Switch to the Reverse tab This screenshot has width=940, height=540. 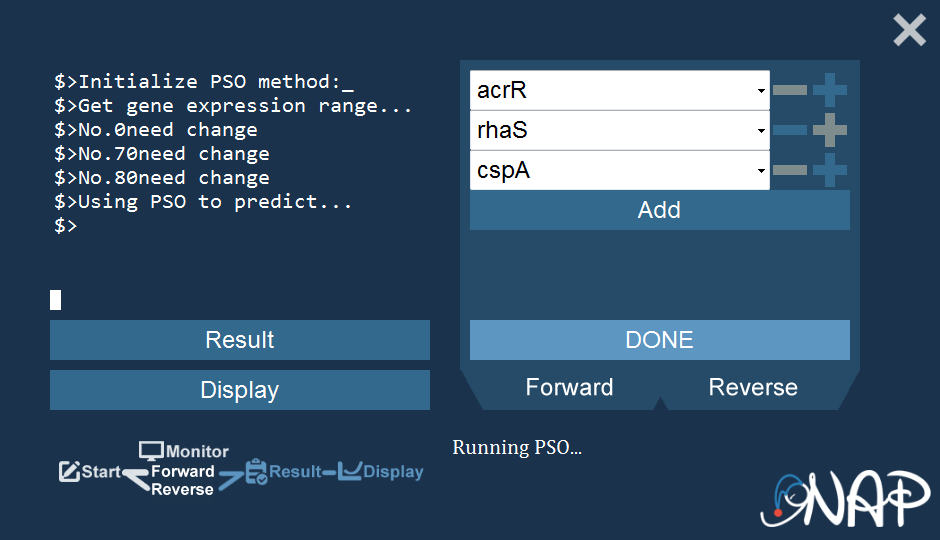pos(753,388)
